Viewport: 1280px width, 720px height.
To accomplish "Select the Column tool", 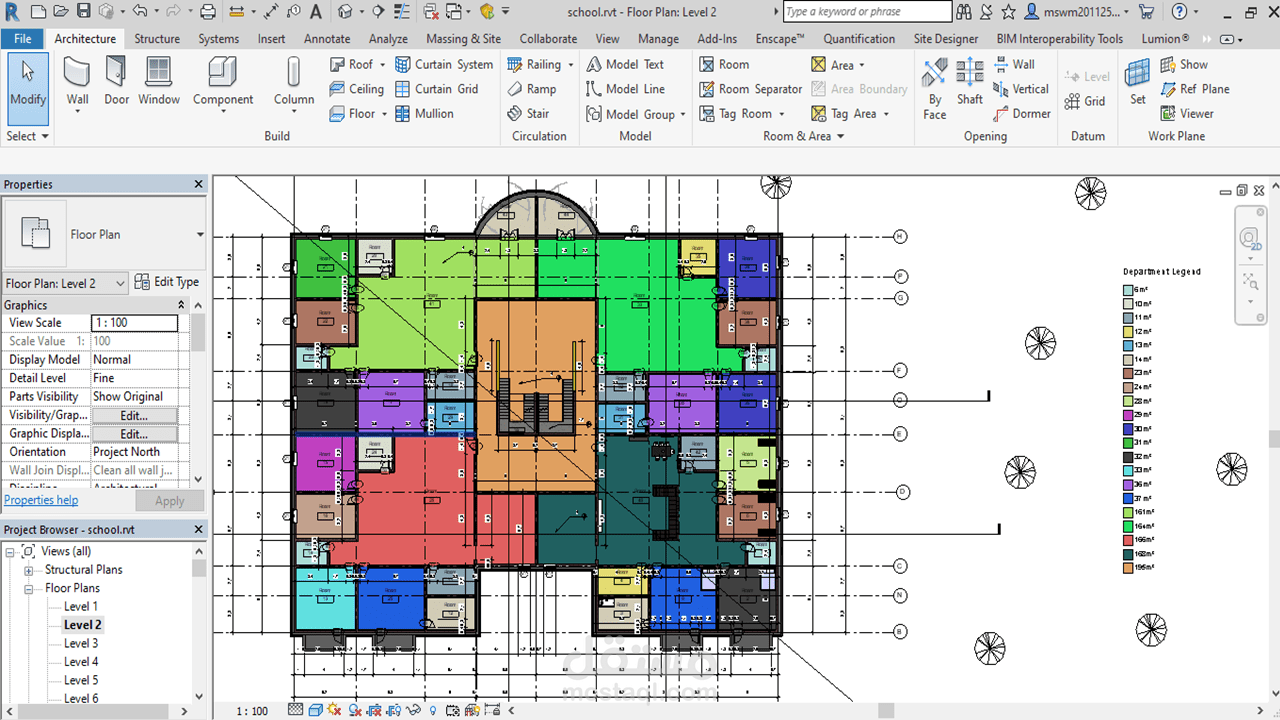I will pyautogui.click(x=293, y=82).
